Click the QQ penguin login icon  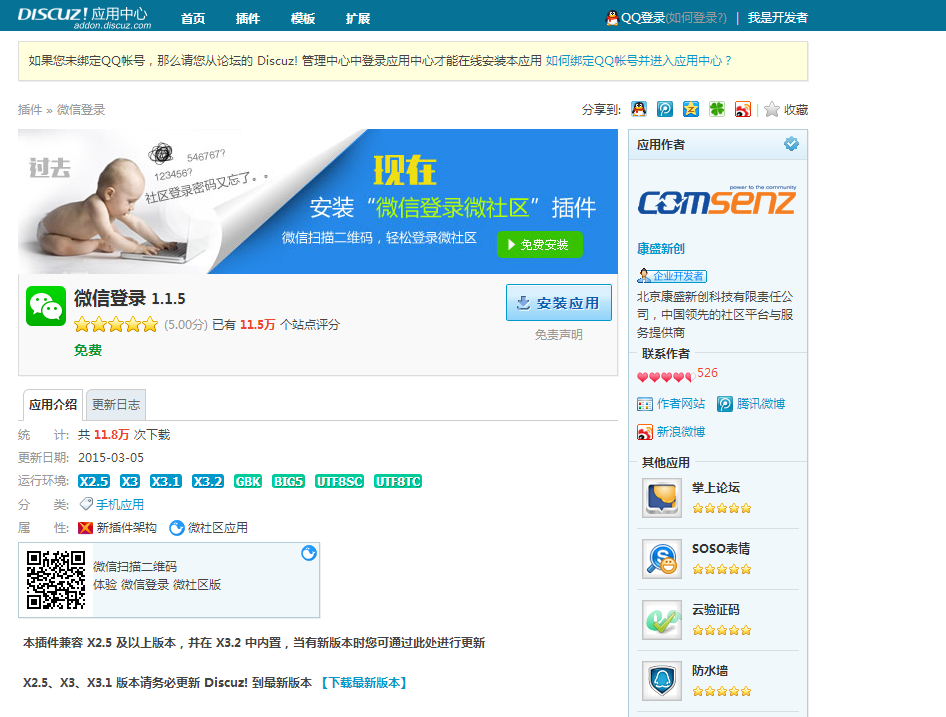point(612,18)
